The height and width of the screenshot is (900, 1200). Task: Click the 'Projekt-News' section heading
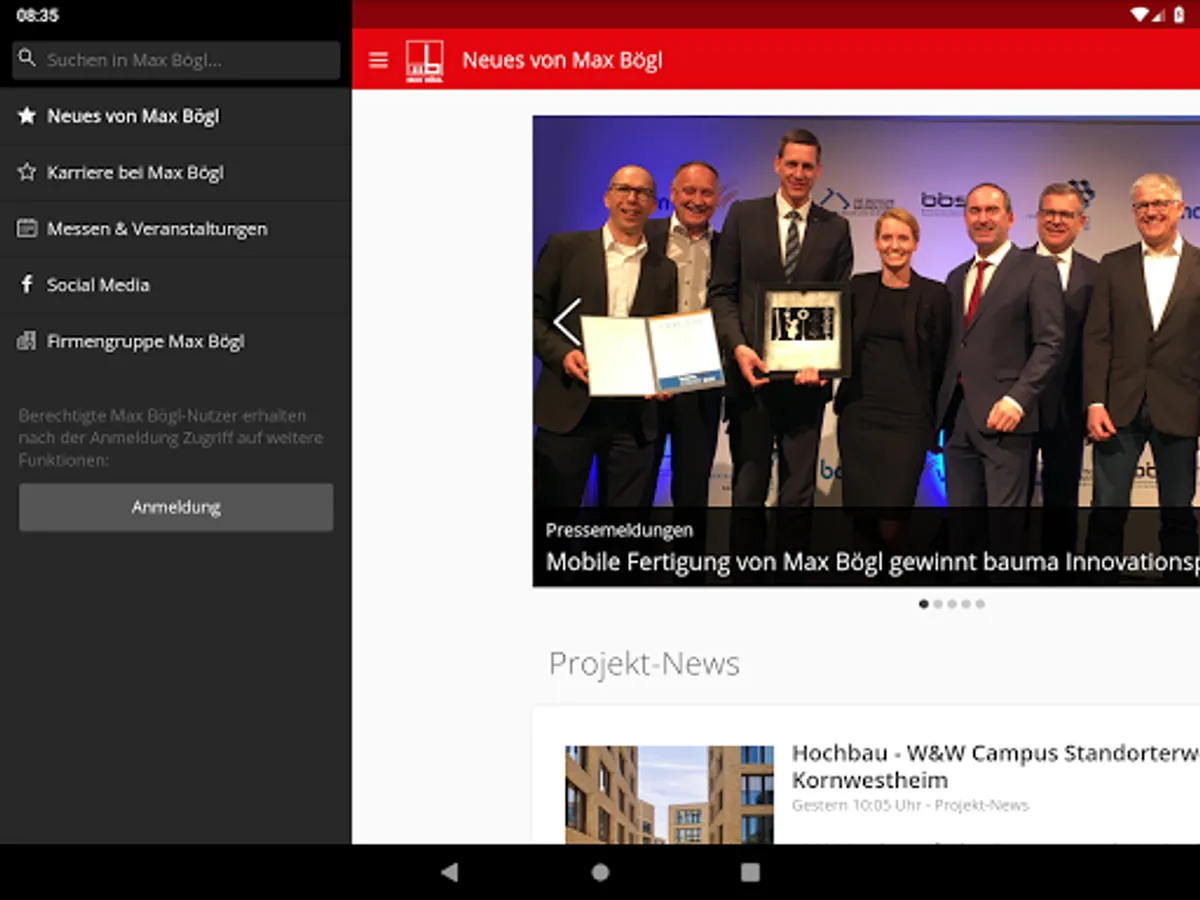[x=644, y=664]
